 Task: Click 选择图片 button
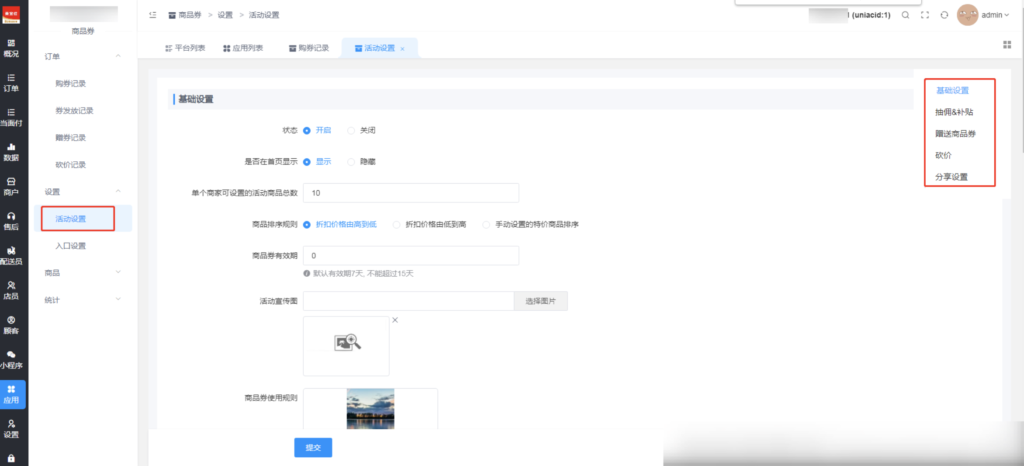coord(541,301)
